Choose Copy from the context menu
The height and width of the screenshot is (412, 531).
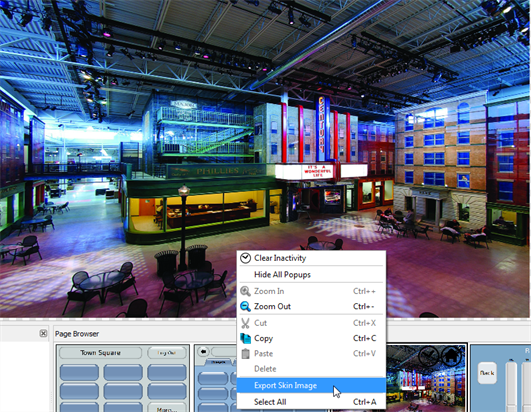[311, 338]
